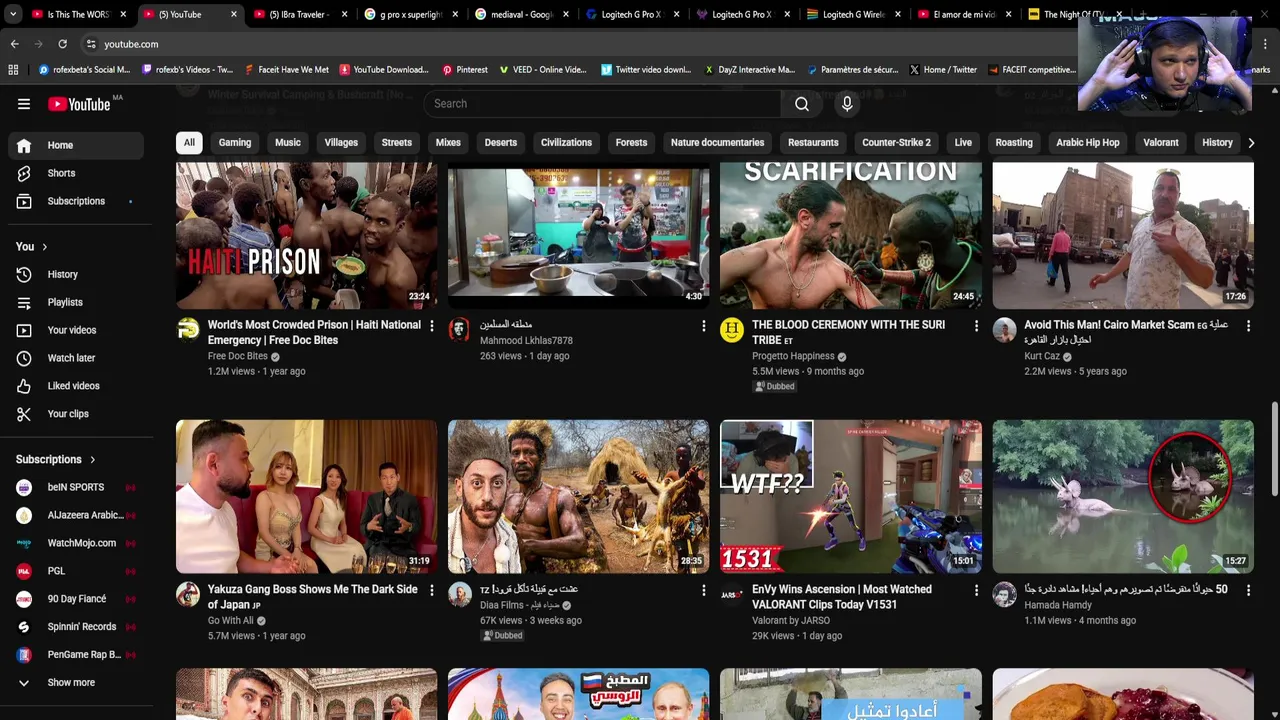Open the browser tab search dropdown
1280x720 pixels.
pyautogui.click(x=12, y=14)
